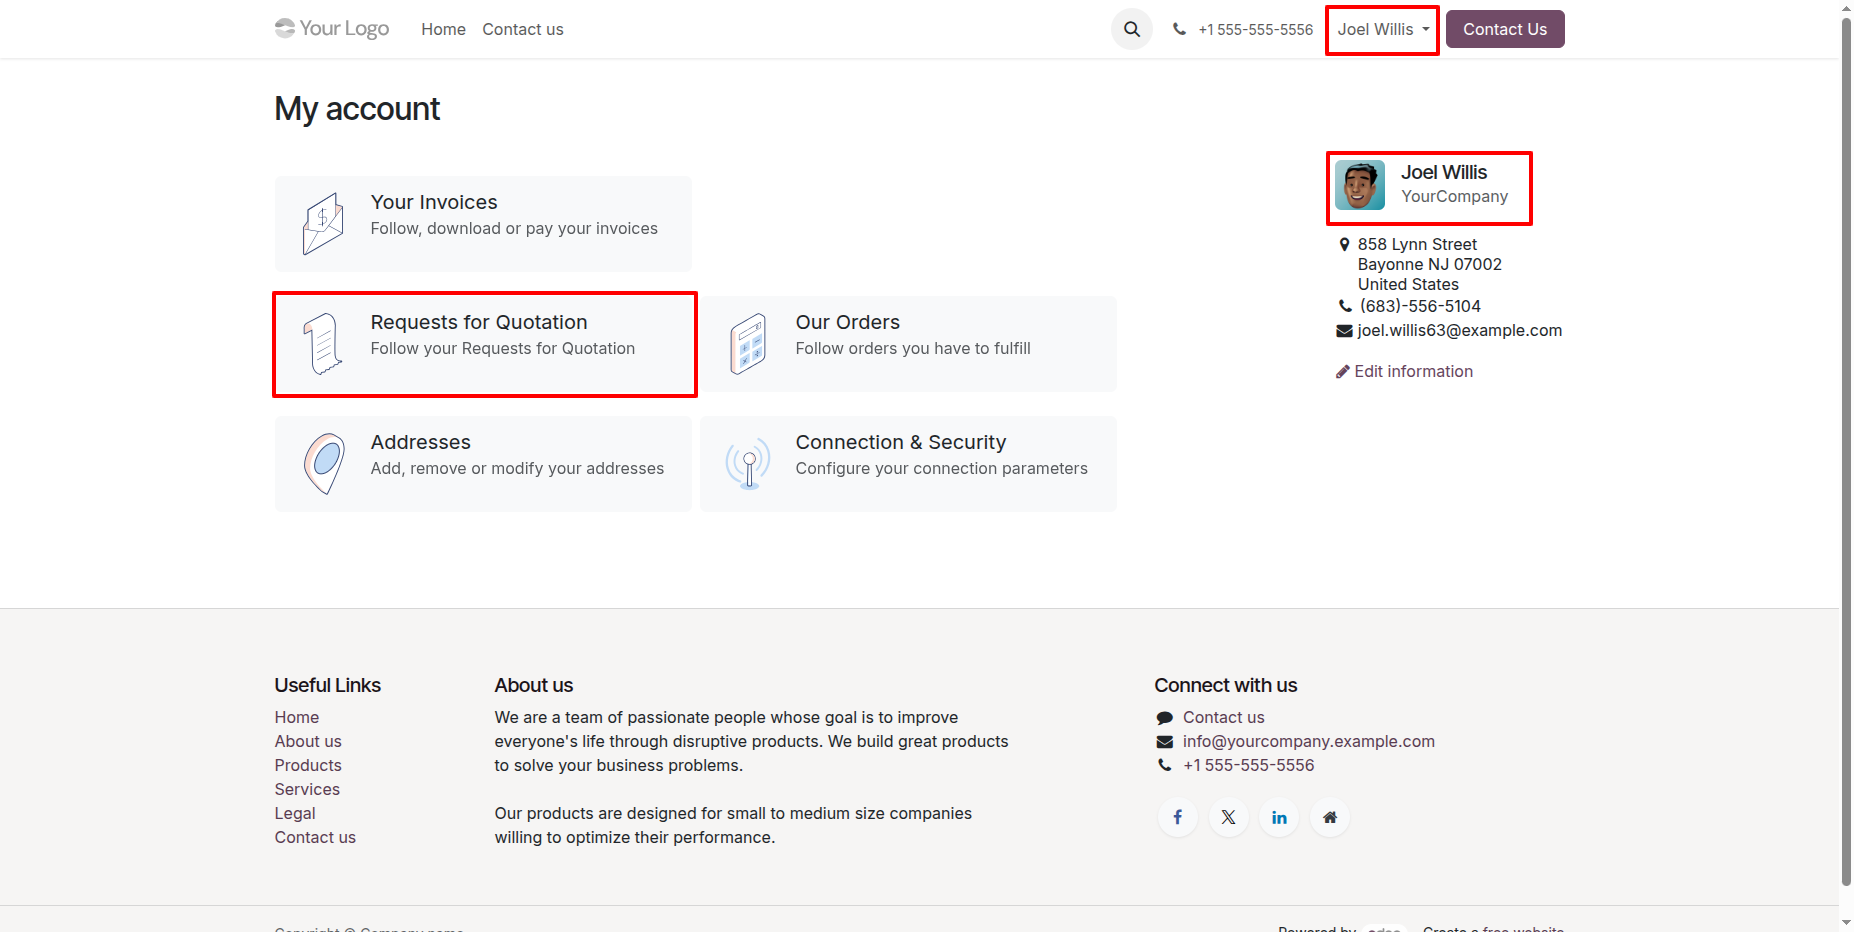Click the Our Orders calculator icon
Image resolution: width=1854 pixels, height=932 pixels.
748,344
